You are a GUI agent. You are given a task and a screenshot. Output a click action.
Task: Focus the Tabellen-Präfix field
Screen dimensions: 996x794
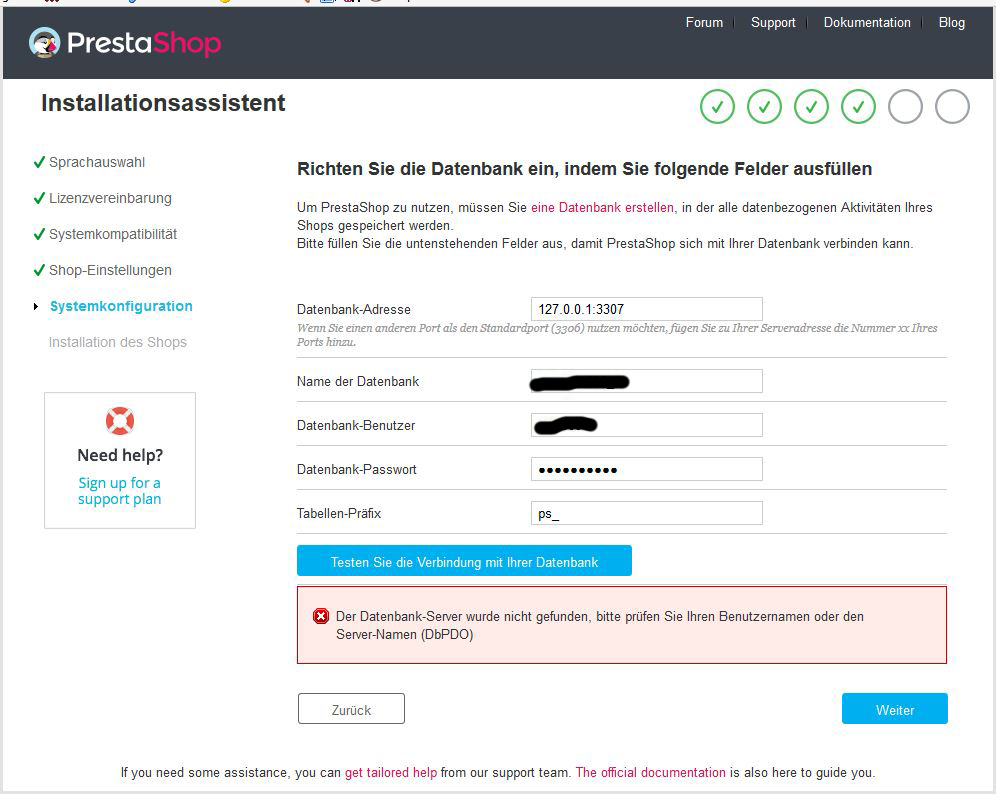tap(646, 513)
